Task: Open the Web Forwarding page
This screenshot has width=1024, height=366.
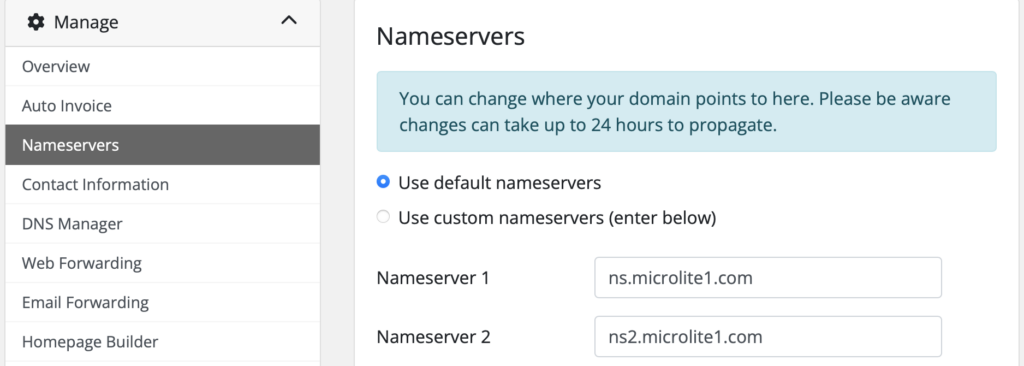Action: pos(163,263)
